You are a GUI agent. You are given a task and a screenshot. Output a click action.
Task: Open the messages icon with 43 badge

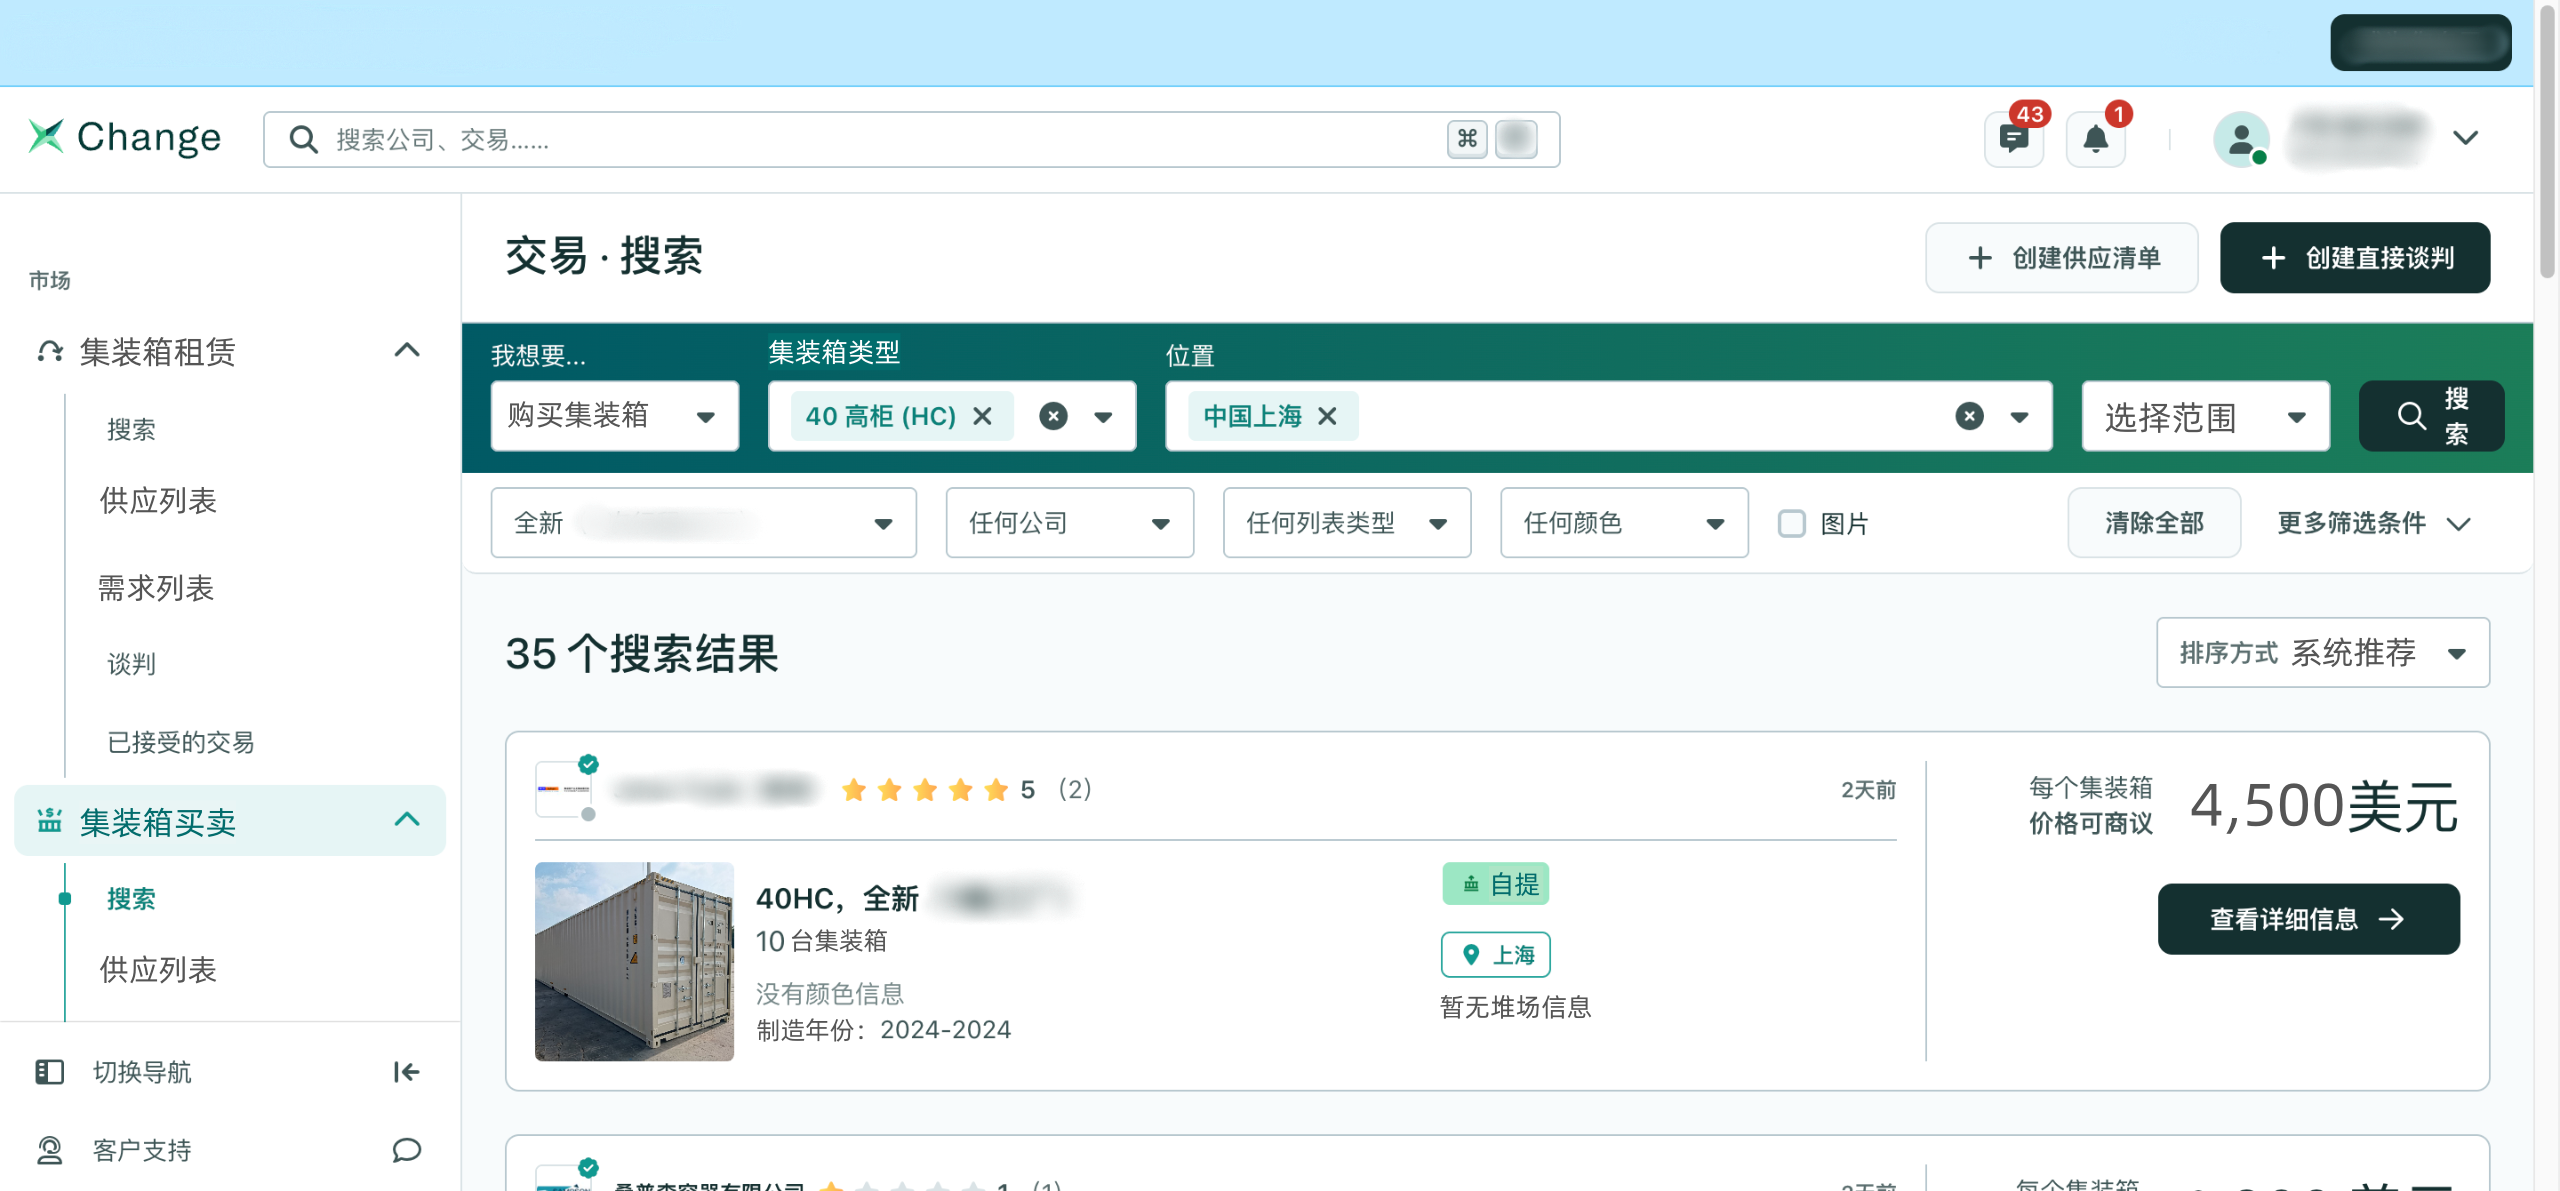click(2013, 139)
